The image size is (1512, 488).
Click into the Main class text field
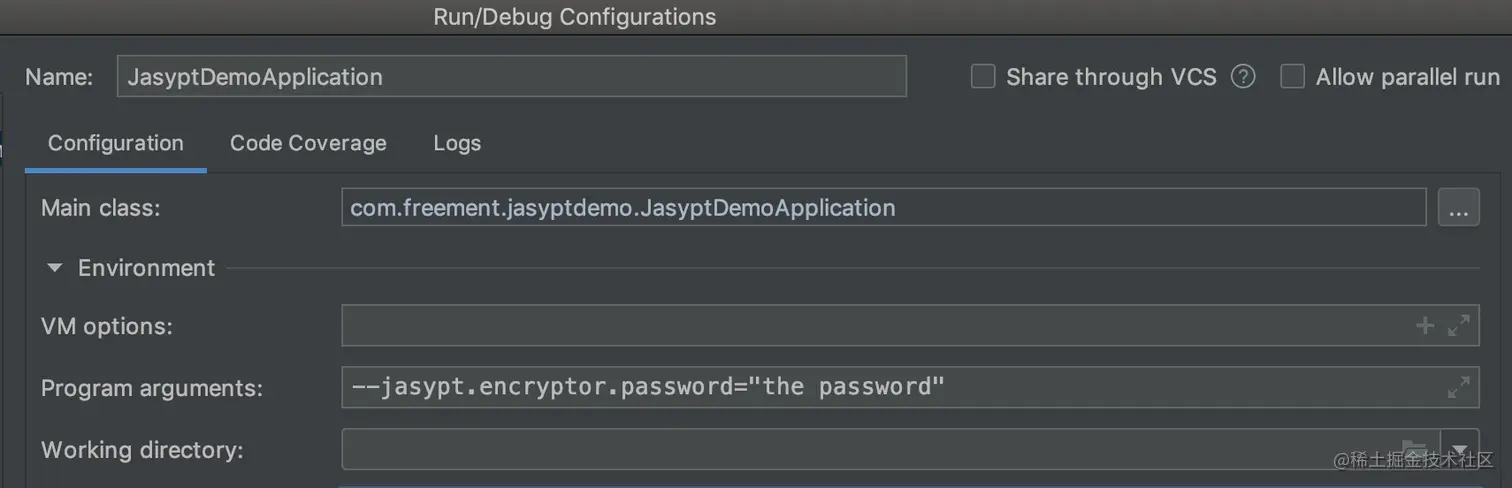[x=882, y=208]
